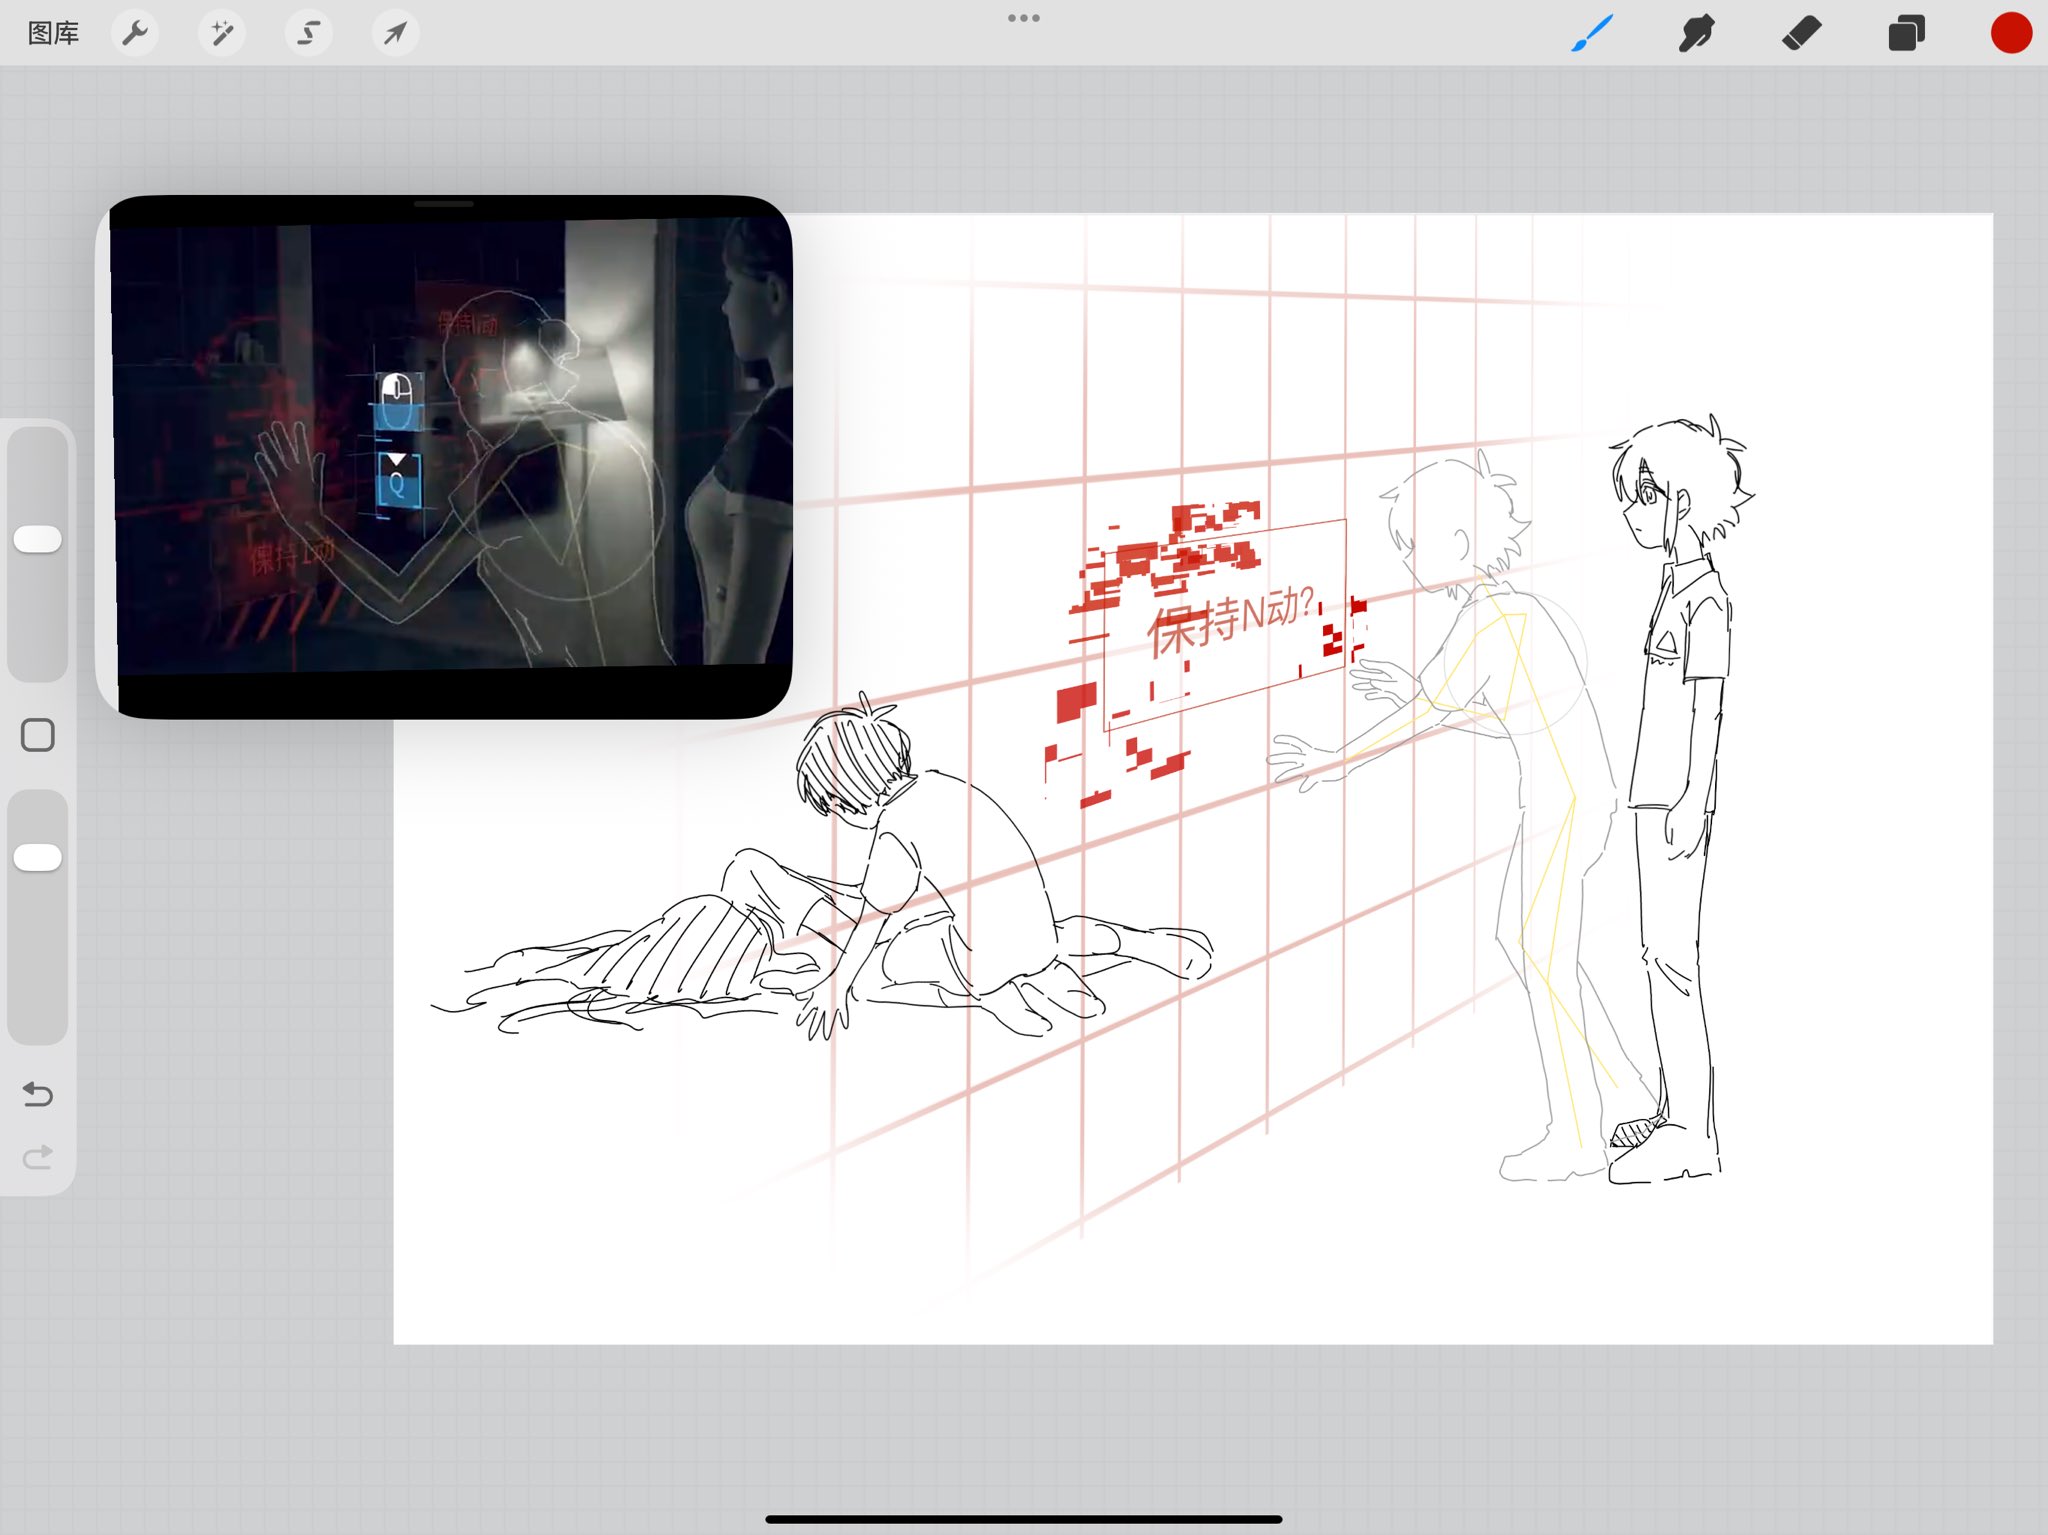Select the Smudge finger tool
2048x1535 pixels.
[x=1696, y=33]
